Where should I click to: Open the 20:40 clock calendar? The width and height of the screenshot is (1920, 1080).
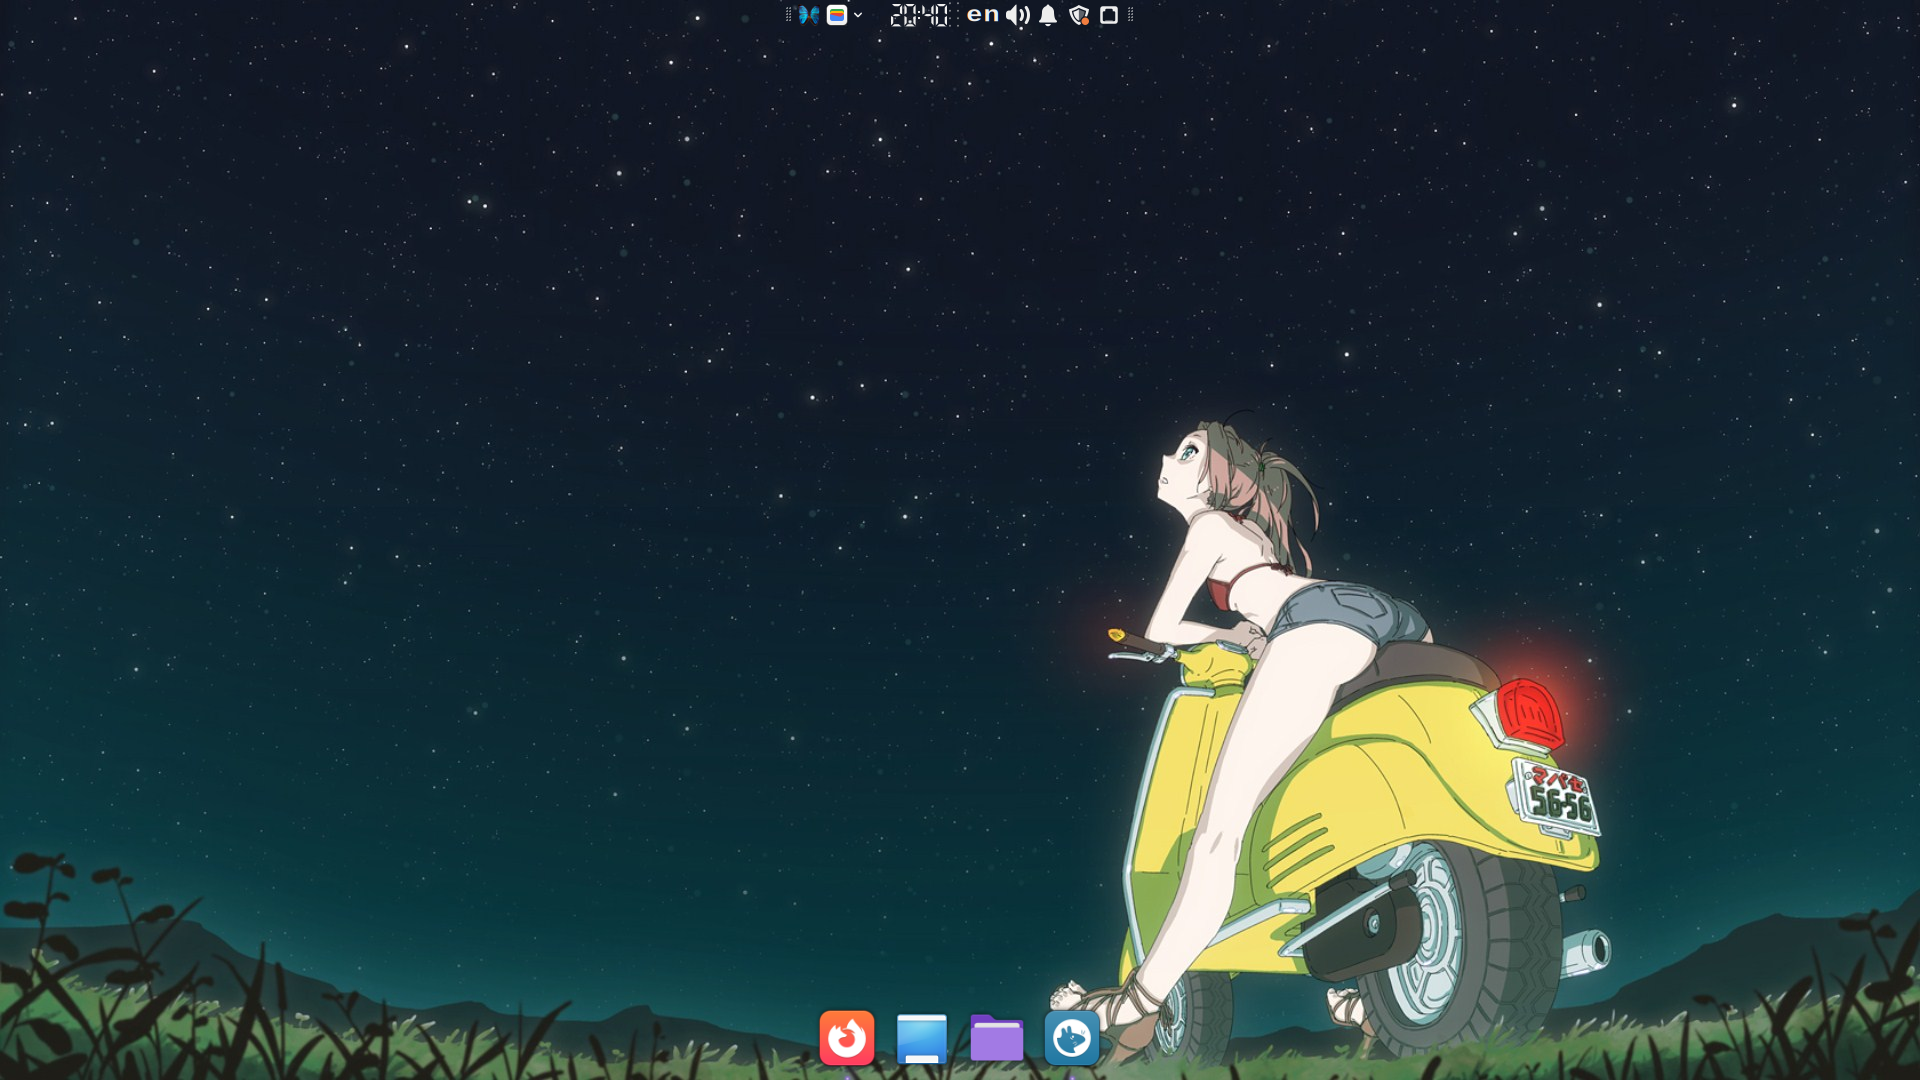918,15
